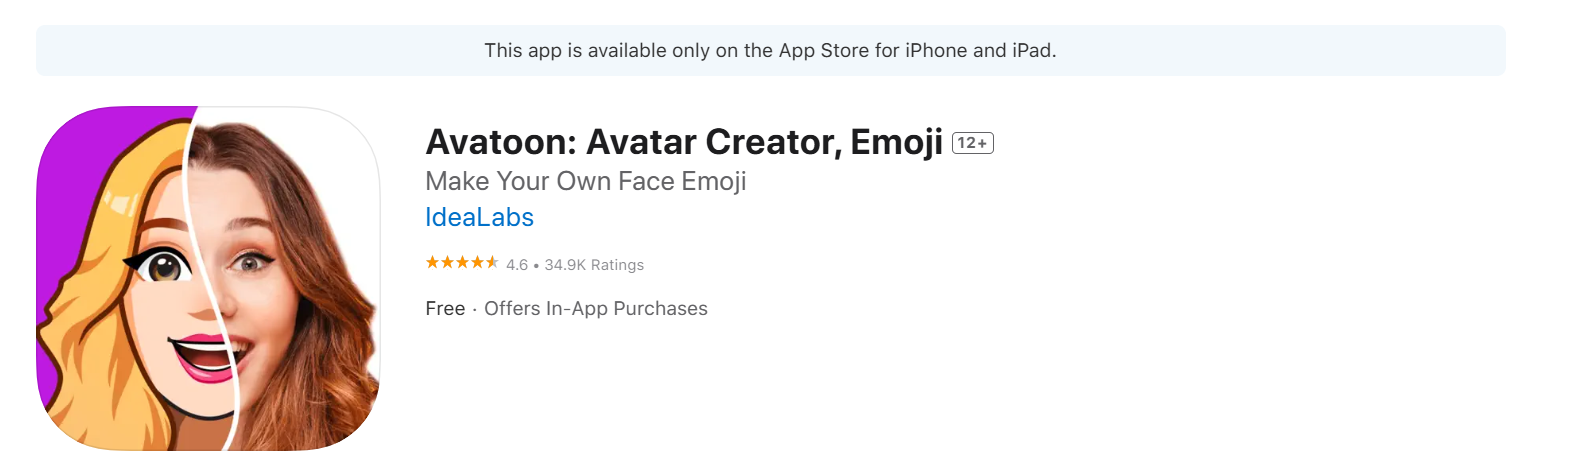Click the first orange rating star
Screen dimensions: 1588x461
(432, 263)
